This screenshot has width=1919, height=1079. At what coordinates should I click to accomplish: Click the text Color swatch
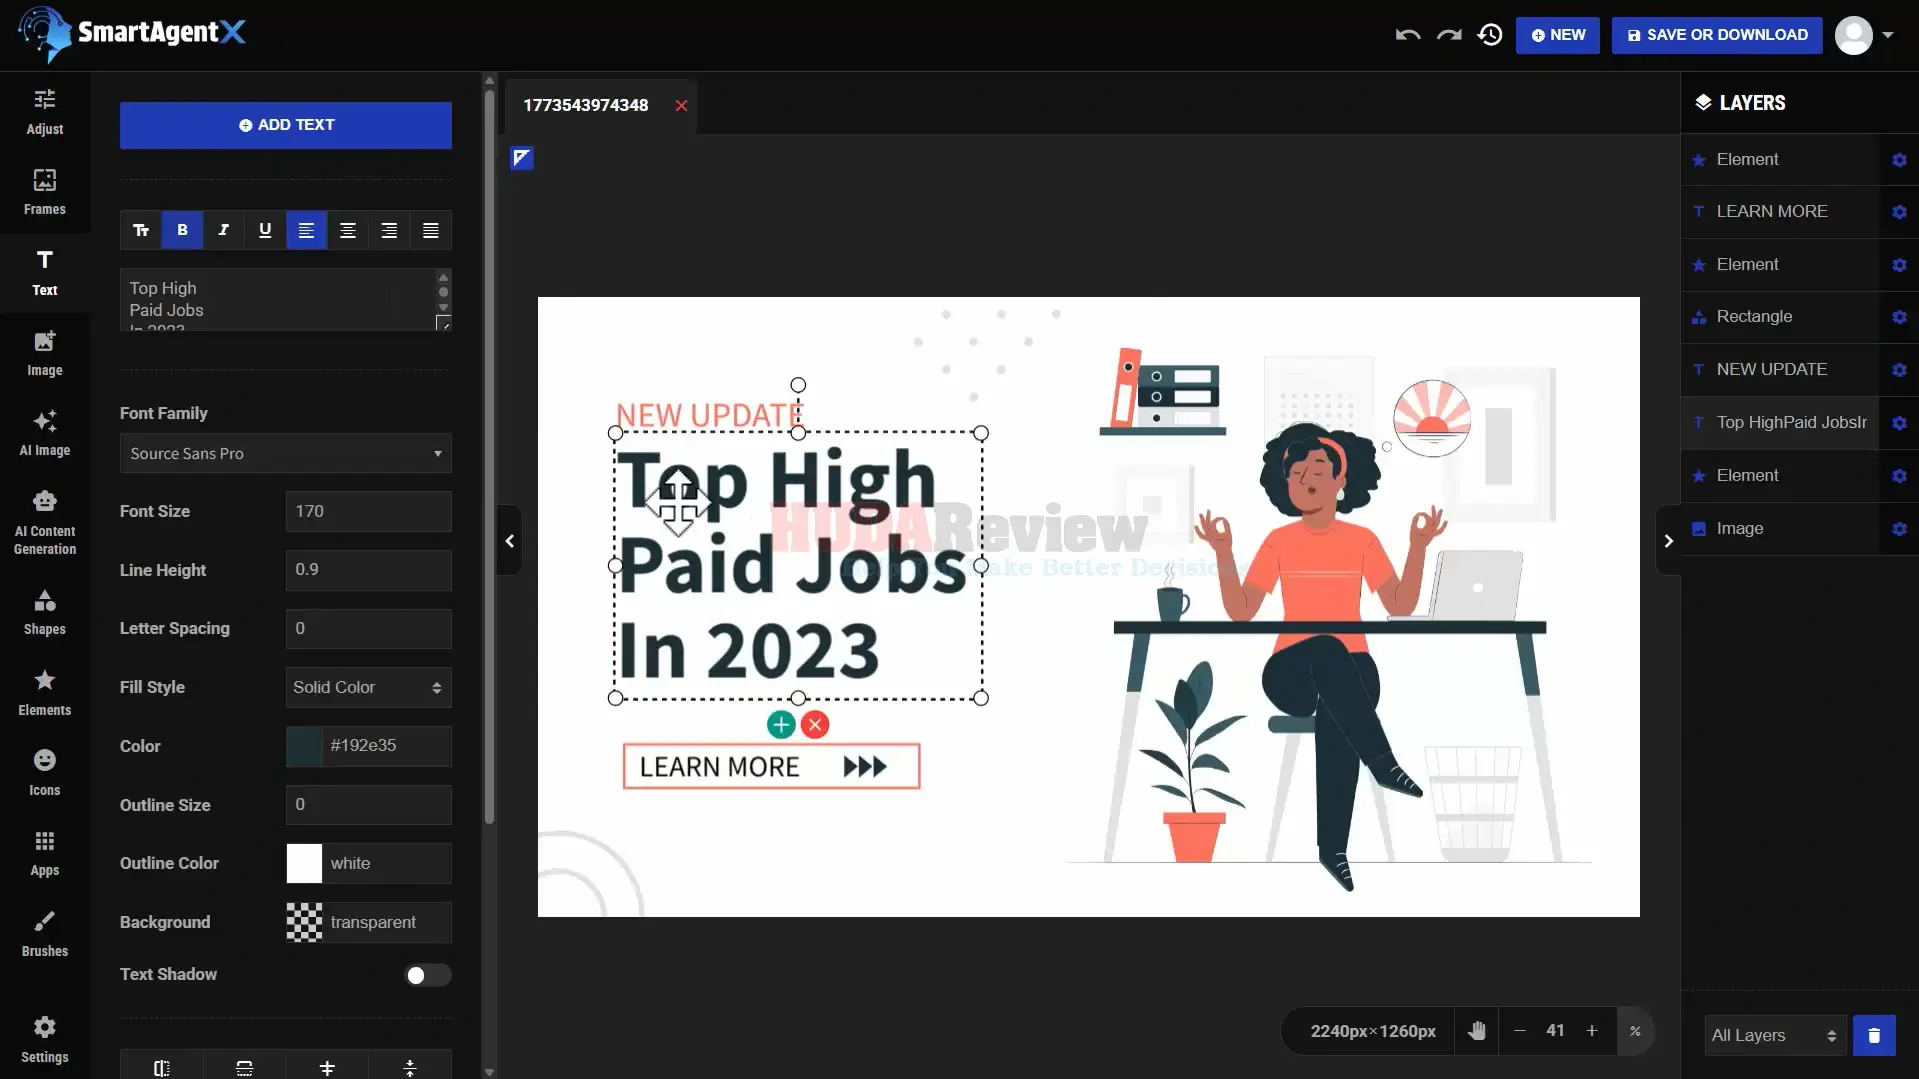click(304, 746)
